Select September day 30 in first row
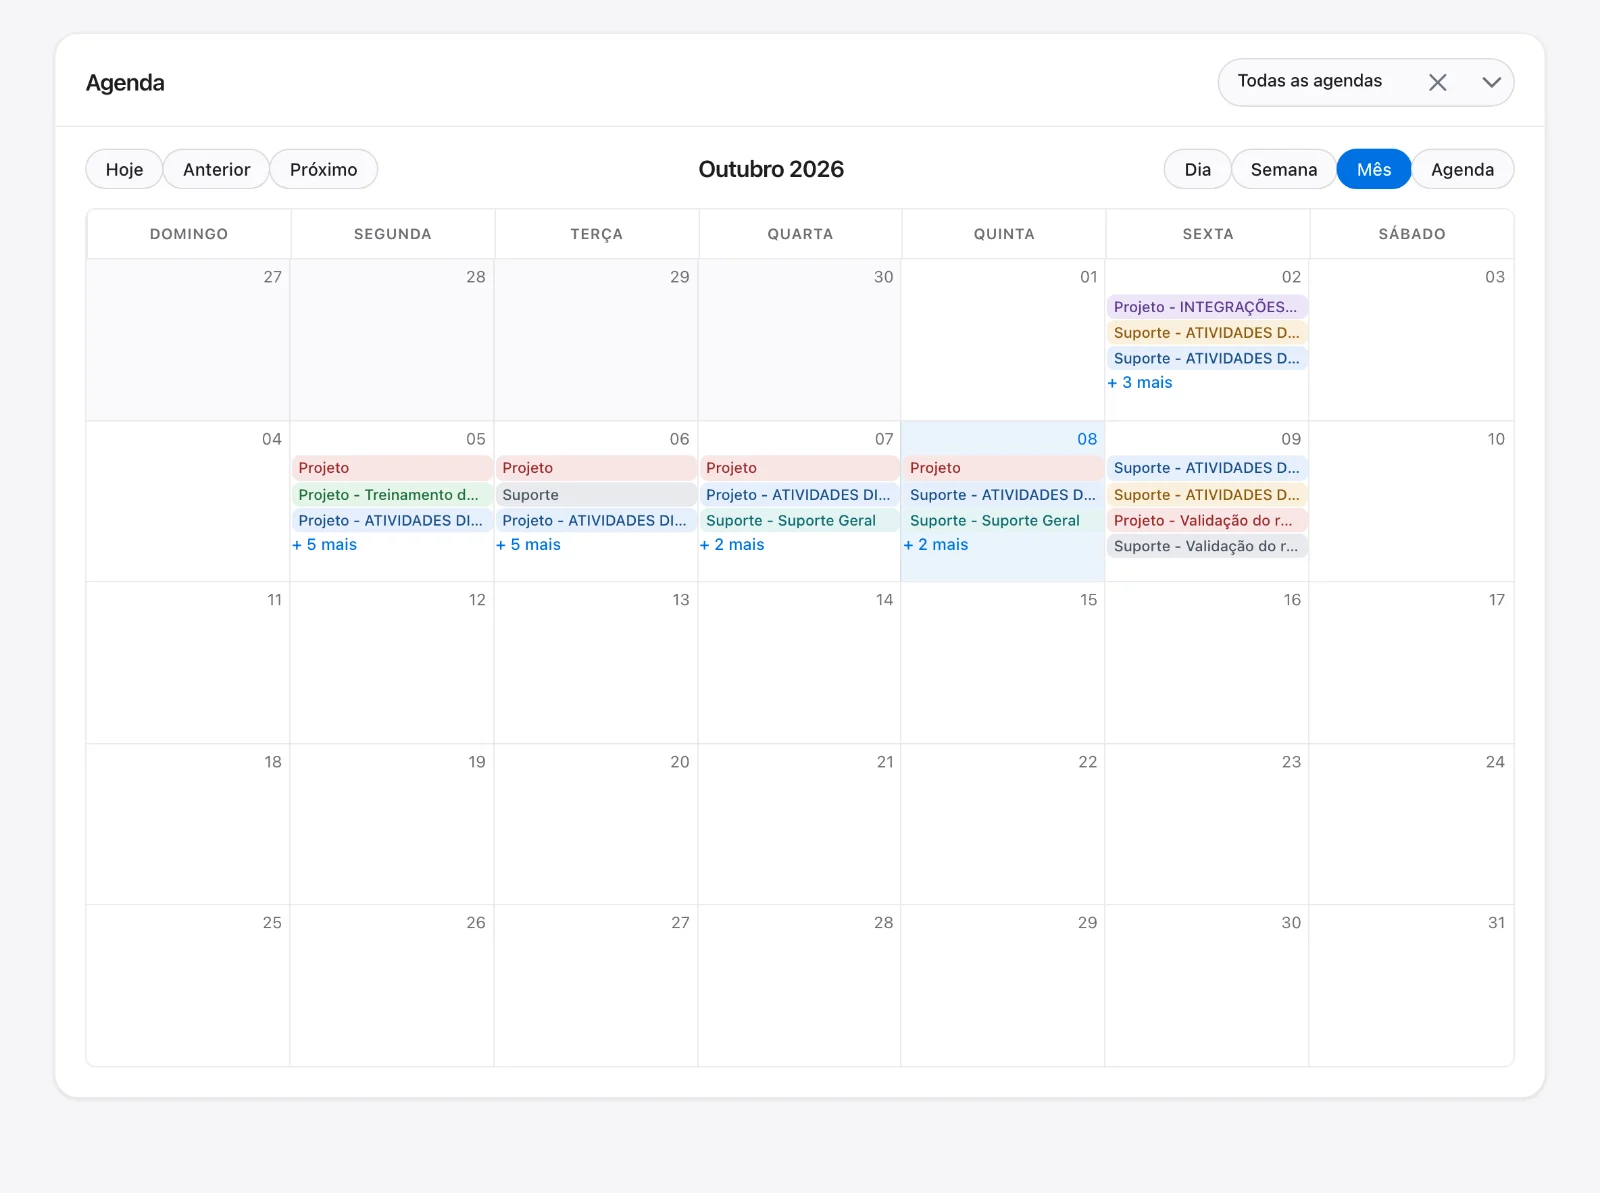Screen dimensions: 1600x1193 [883, 277]
